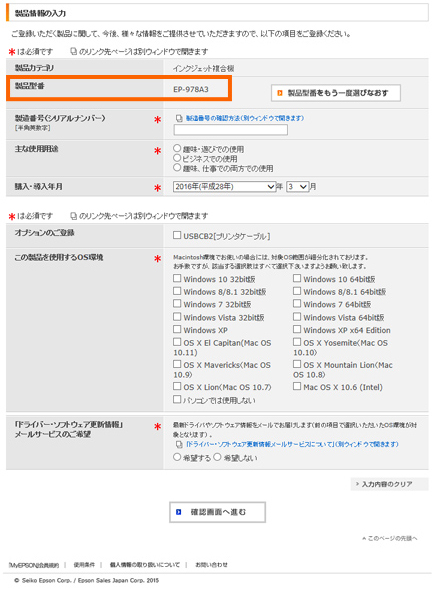Click the category text インクジェット複合機
The image size is (434, 589).
204,68
